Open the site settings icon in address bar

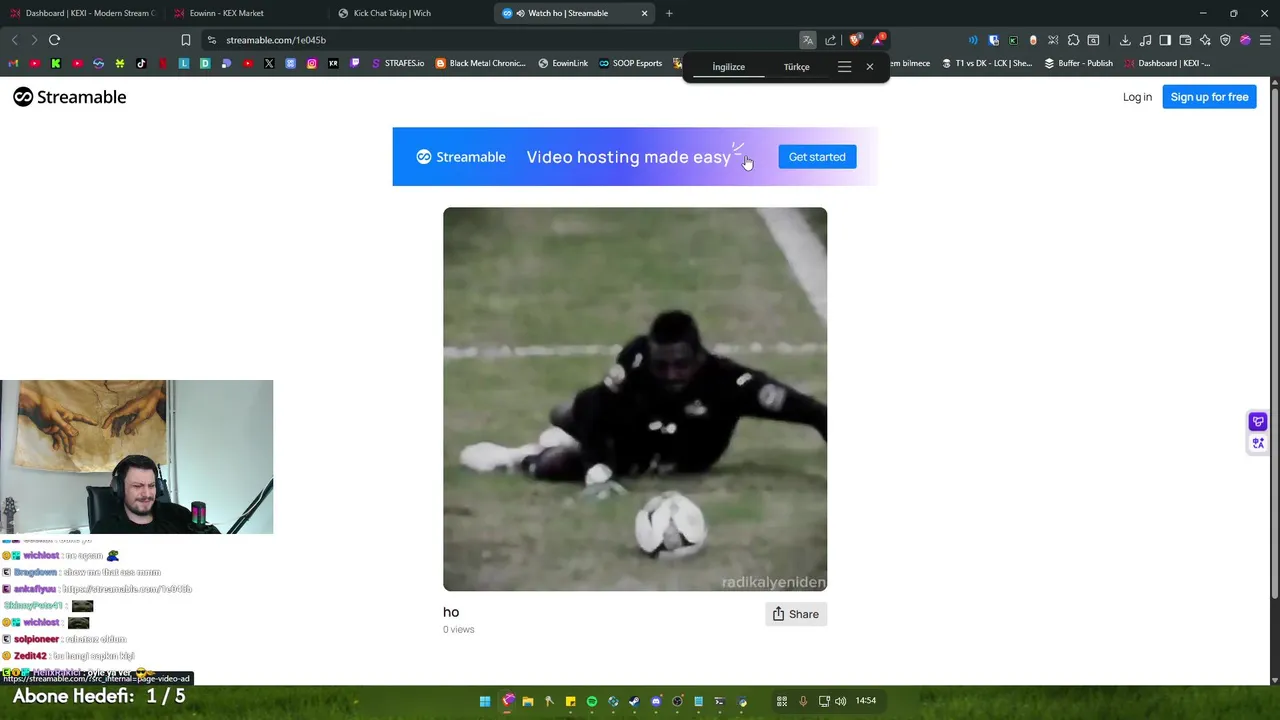[x=211, y=40]
